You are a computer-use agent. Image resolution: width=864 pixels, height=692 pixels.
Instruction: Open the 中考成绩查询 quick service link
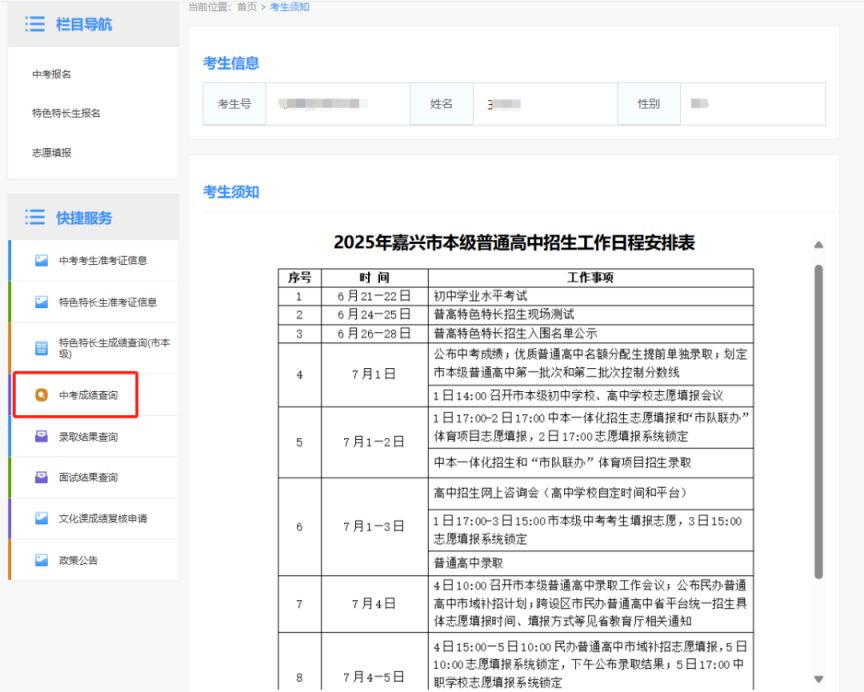point(89,396)
